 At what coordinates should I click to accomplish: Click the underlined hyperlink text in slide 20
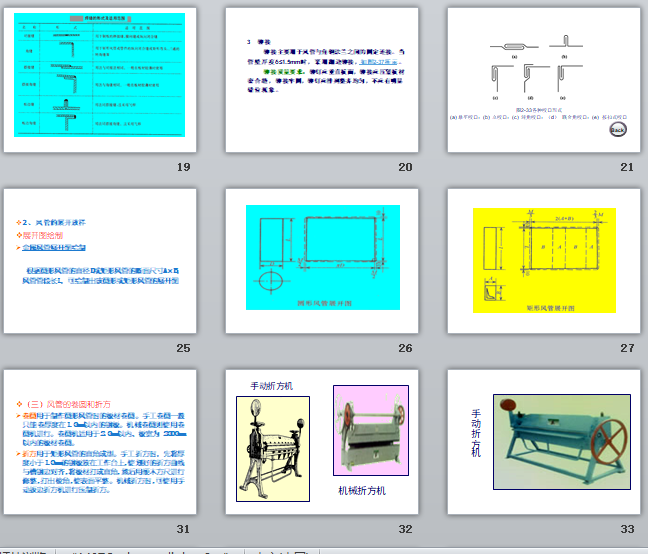tap(378, 62)
